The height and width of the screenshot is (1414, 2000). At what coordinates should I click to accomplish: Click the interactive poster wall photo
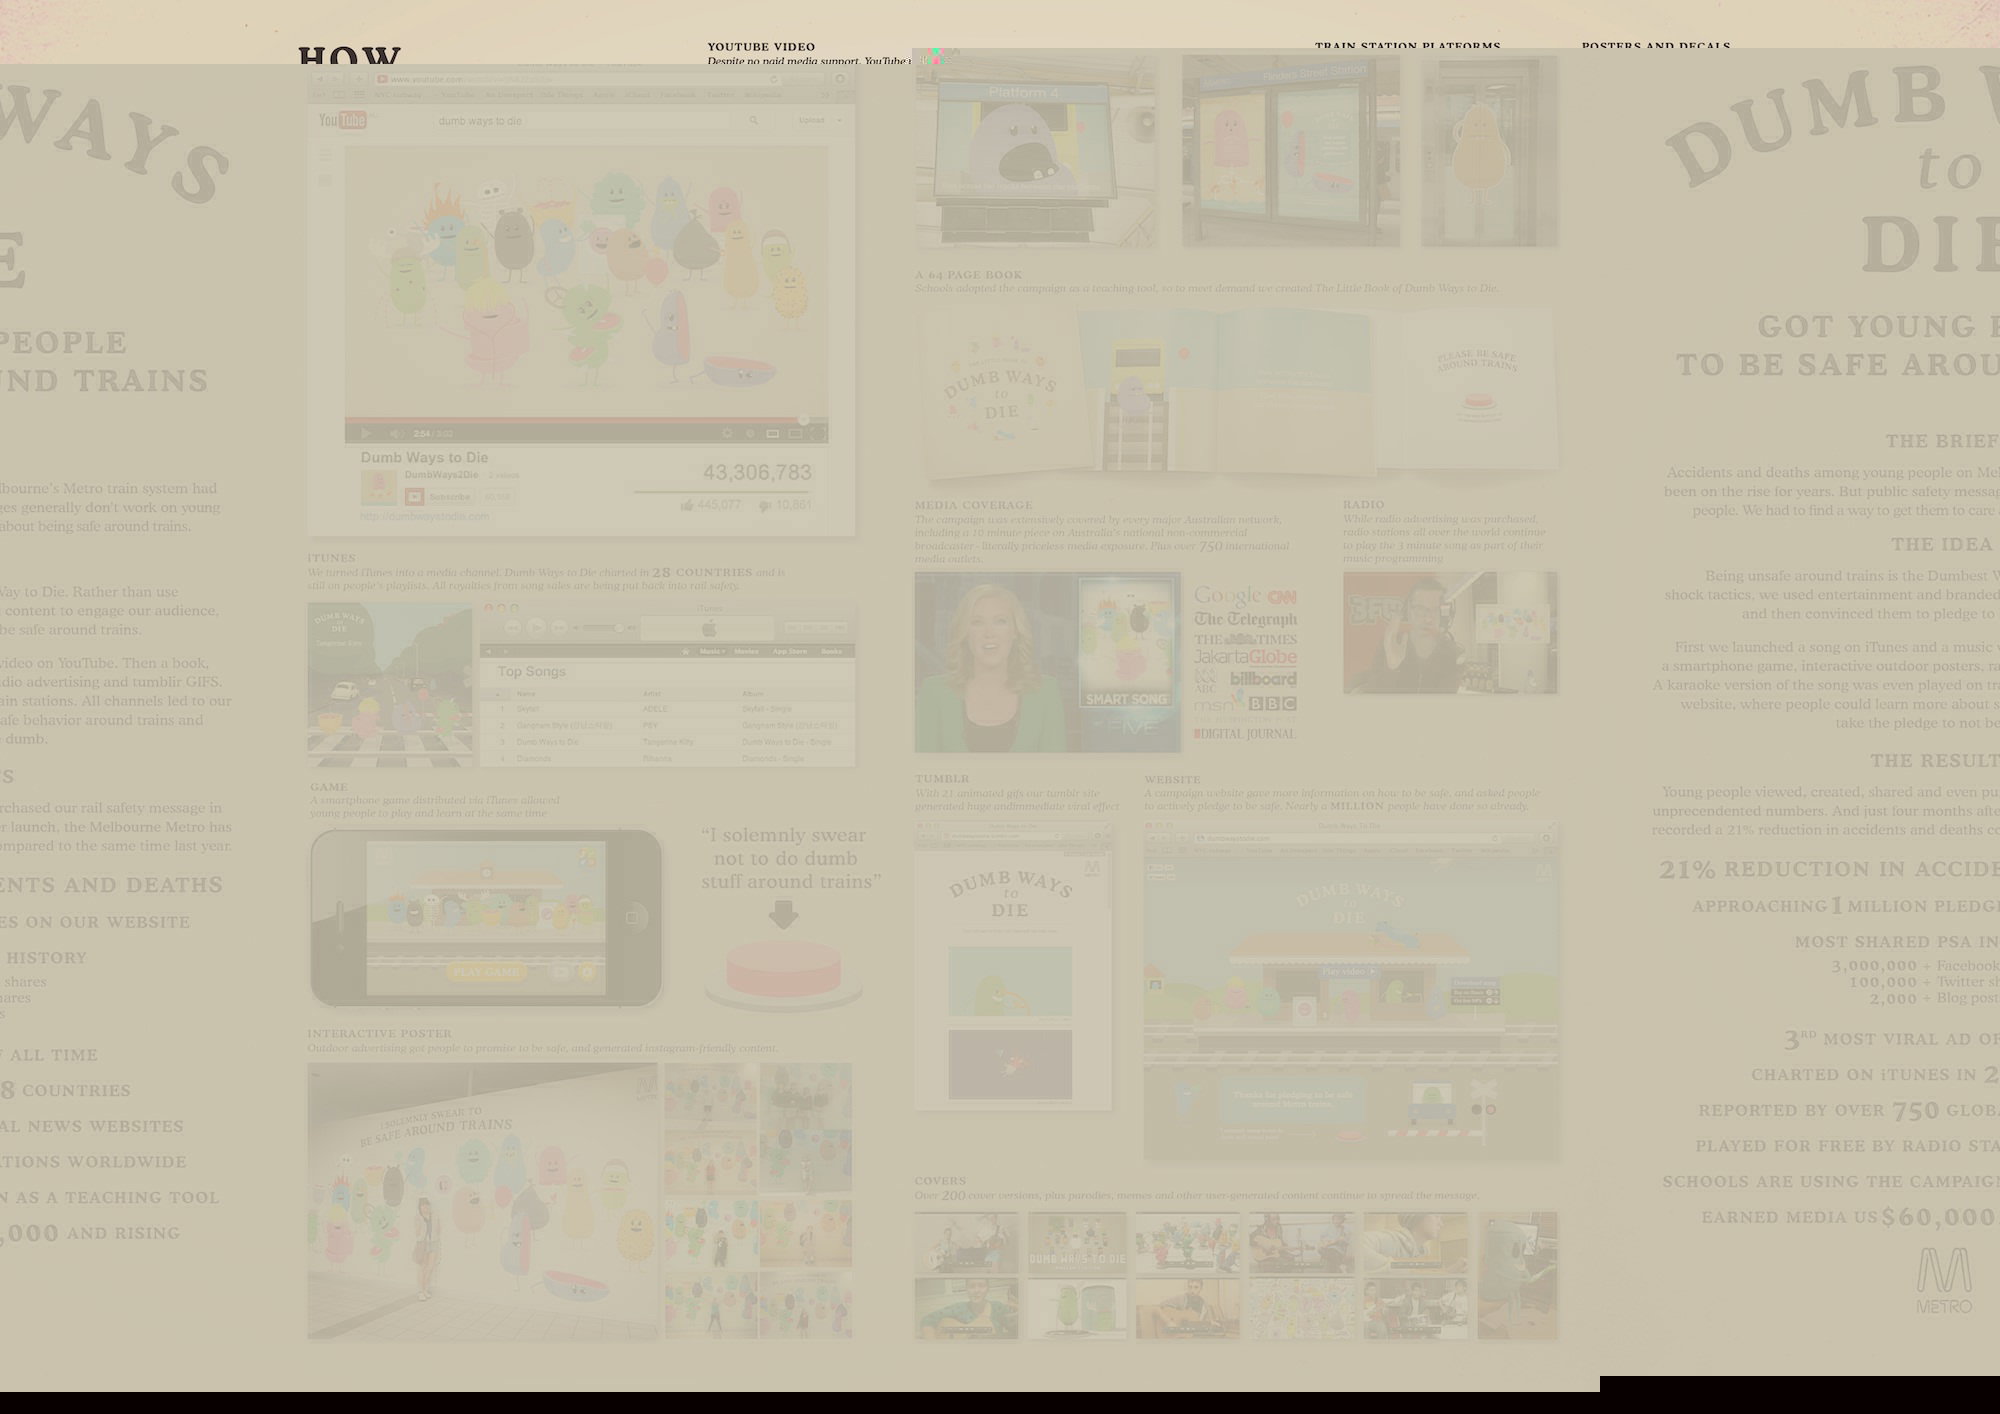pos(483,1201)
